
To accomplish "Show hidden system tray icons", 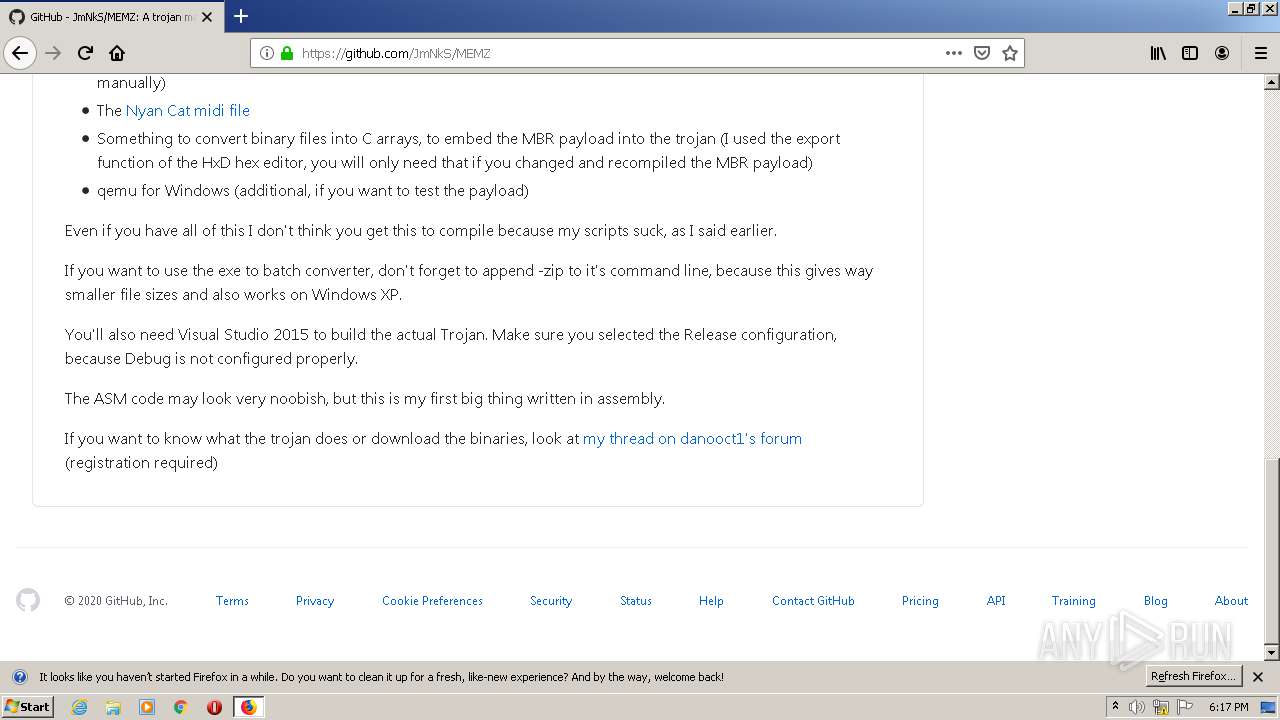I will [x=1115, y=706].
